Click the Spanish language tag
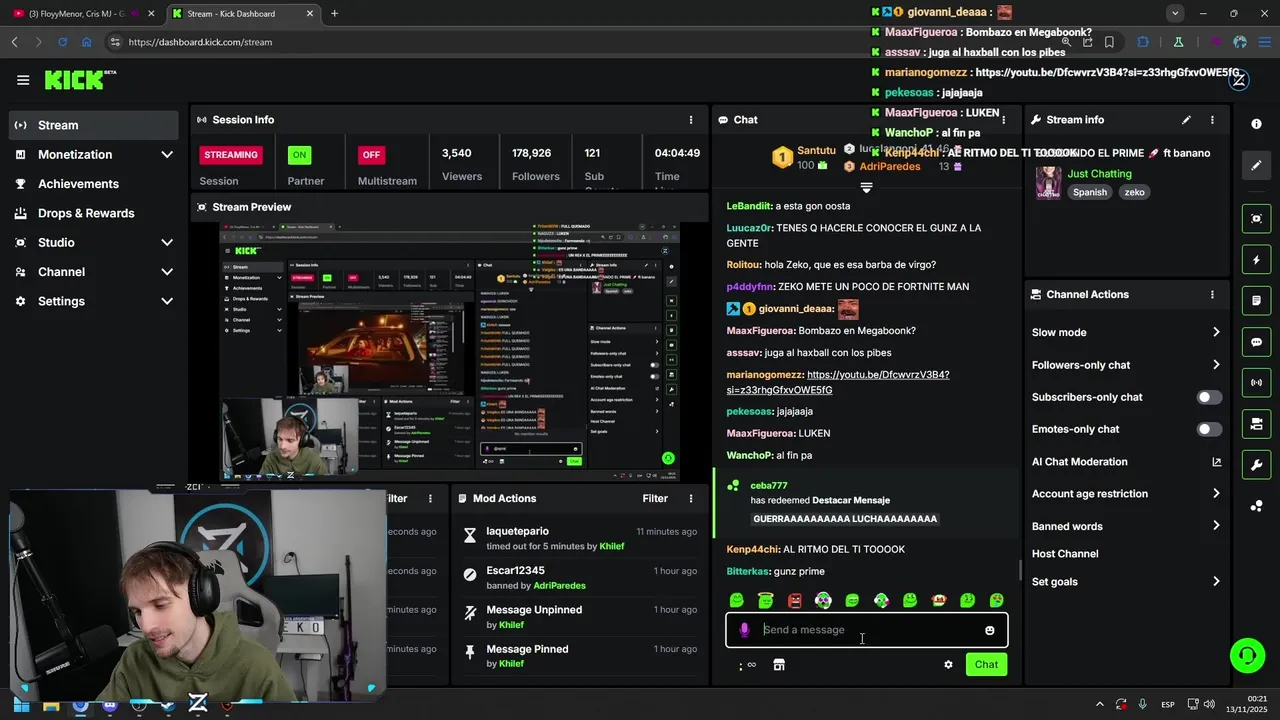 tap(1090, 192)
